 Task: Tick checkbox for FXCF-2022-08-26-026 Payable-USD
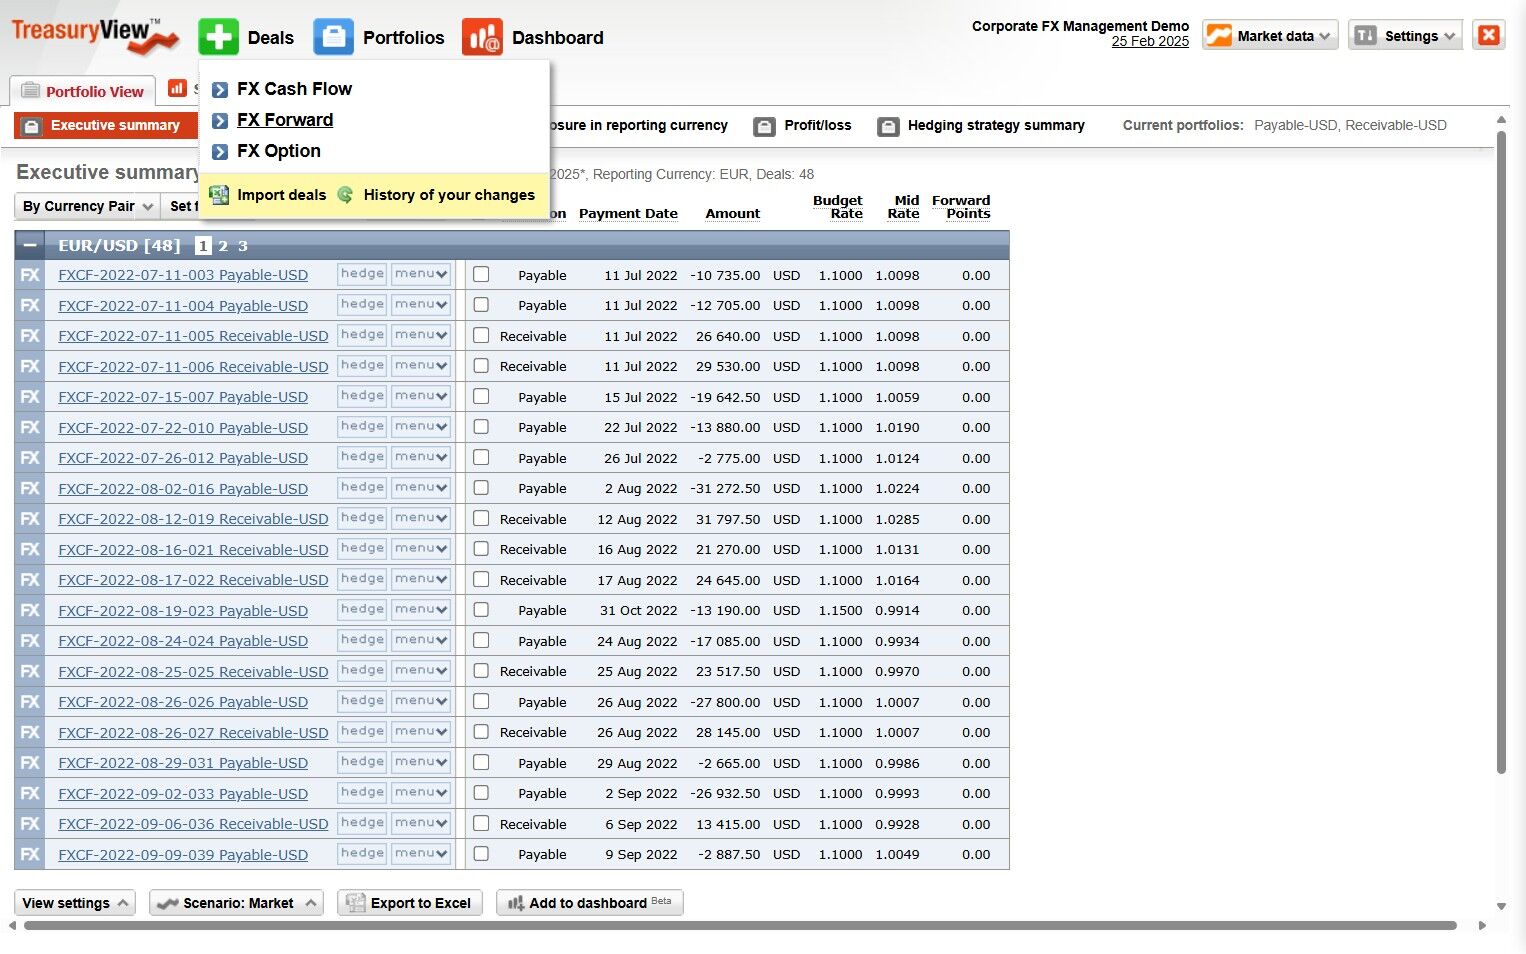coord(481,701)
